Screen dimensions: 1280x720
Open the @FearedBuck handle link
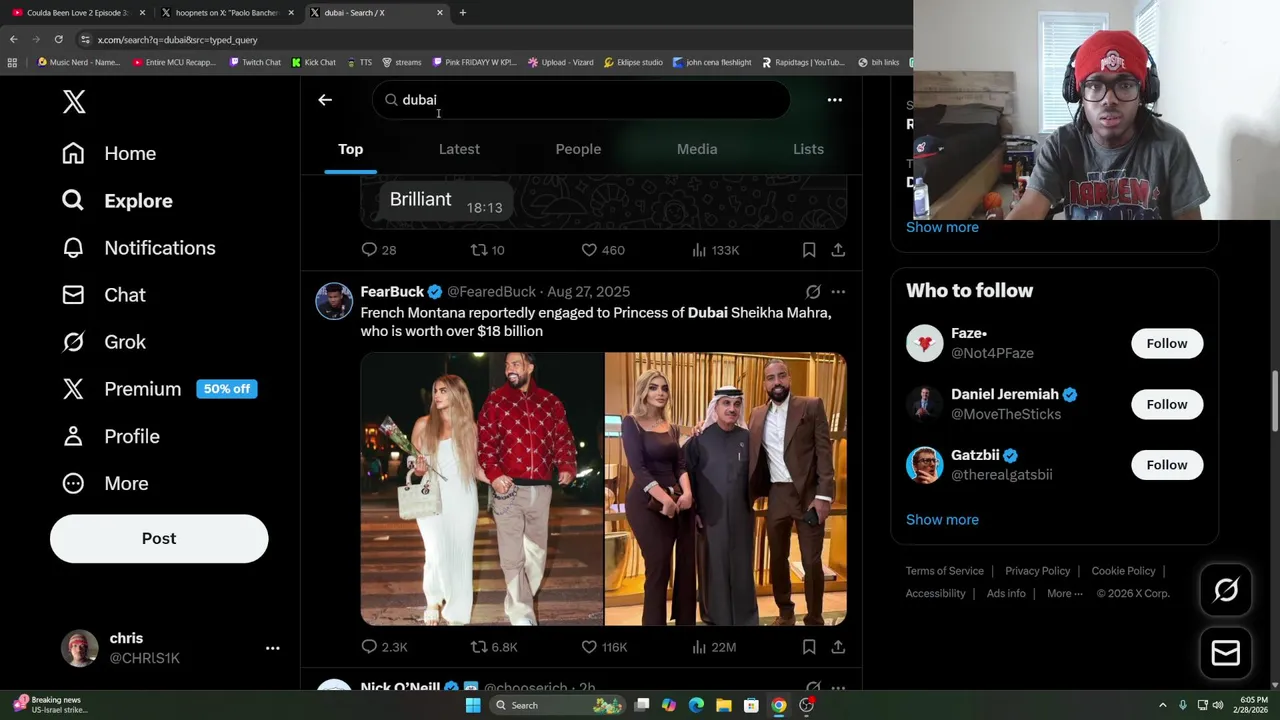point(491,292)
